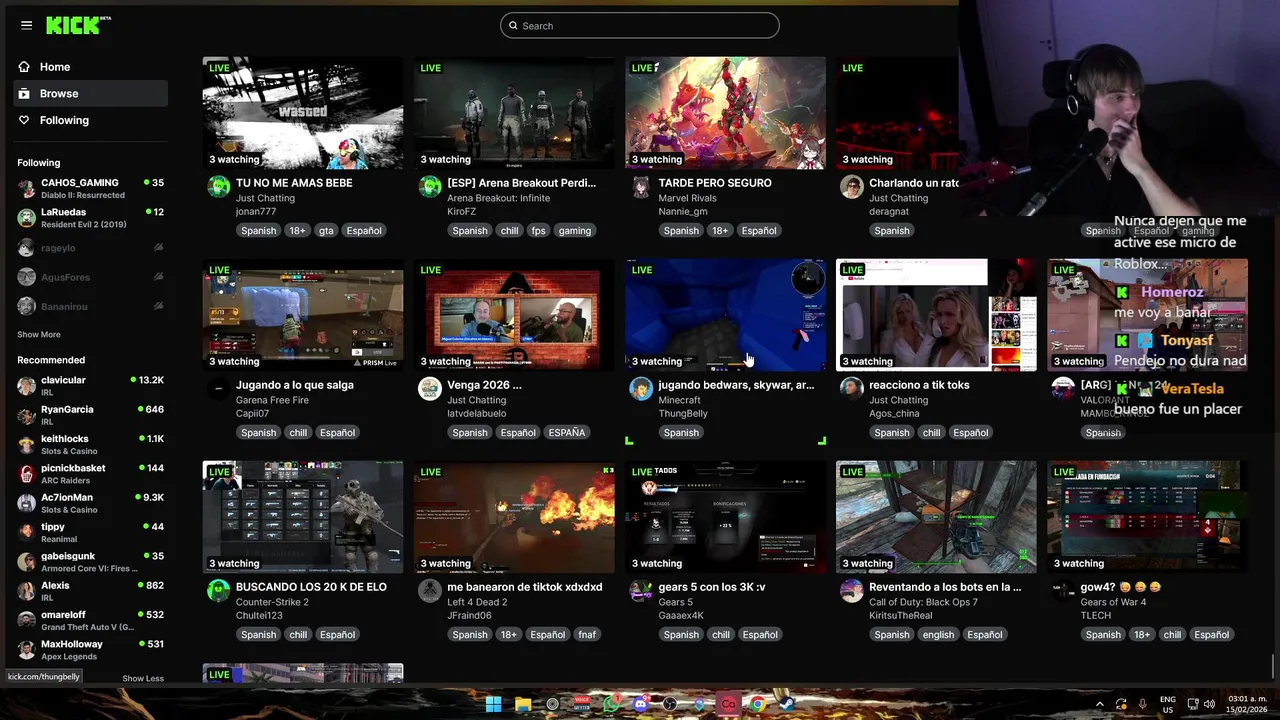Viewport: 1280px width, 720px height.
Task: Open recommended channel Alexis
Action: point(91,591)
